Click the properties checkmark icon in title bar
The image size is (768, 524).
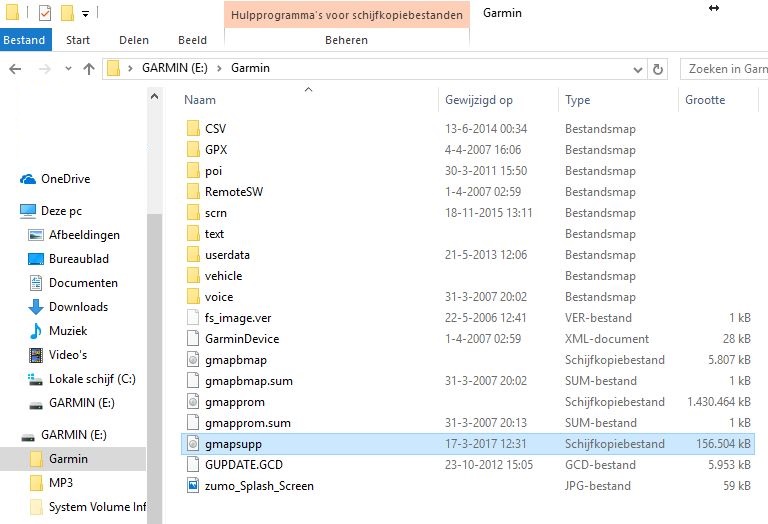pyautogui.click(x=45, y=13)
